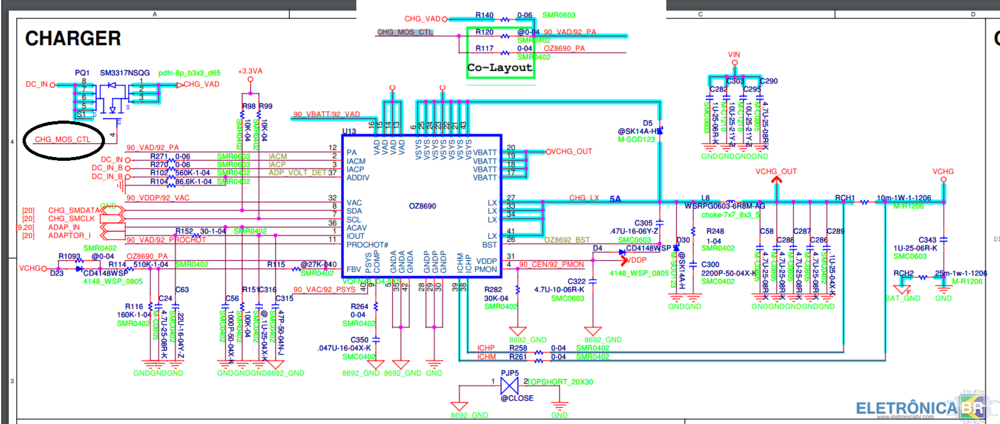Click the R140 resistor in Co-Layout
This screenshot has width=1000, height=424.
tap(485, 17)
